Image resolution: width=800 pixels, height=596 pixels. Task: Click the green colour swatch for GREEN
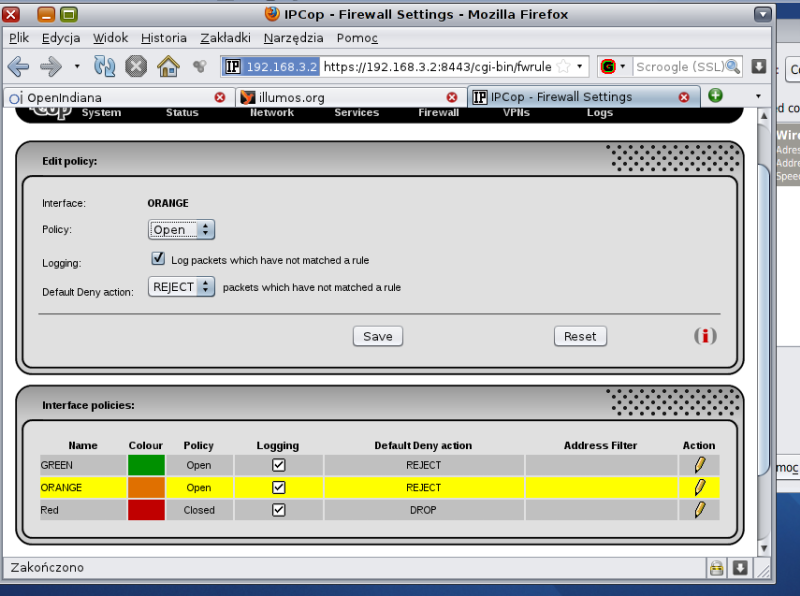point(146,465)
